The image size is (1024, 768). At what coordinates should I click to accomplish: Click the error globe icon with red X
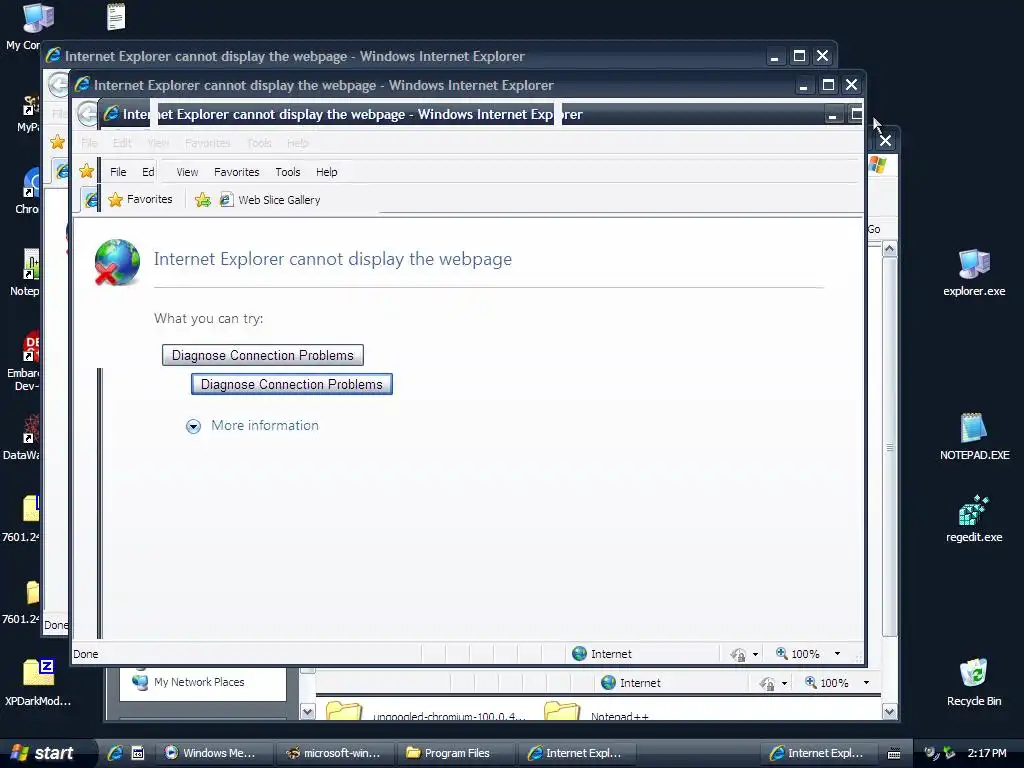(x=117, y=262)
